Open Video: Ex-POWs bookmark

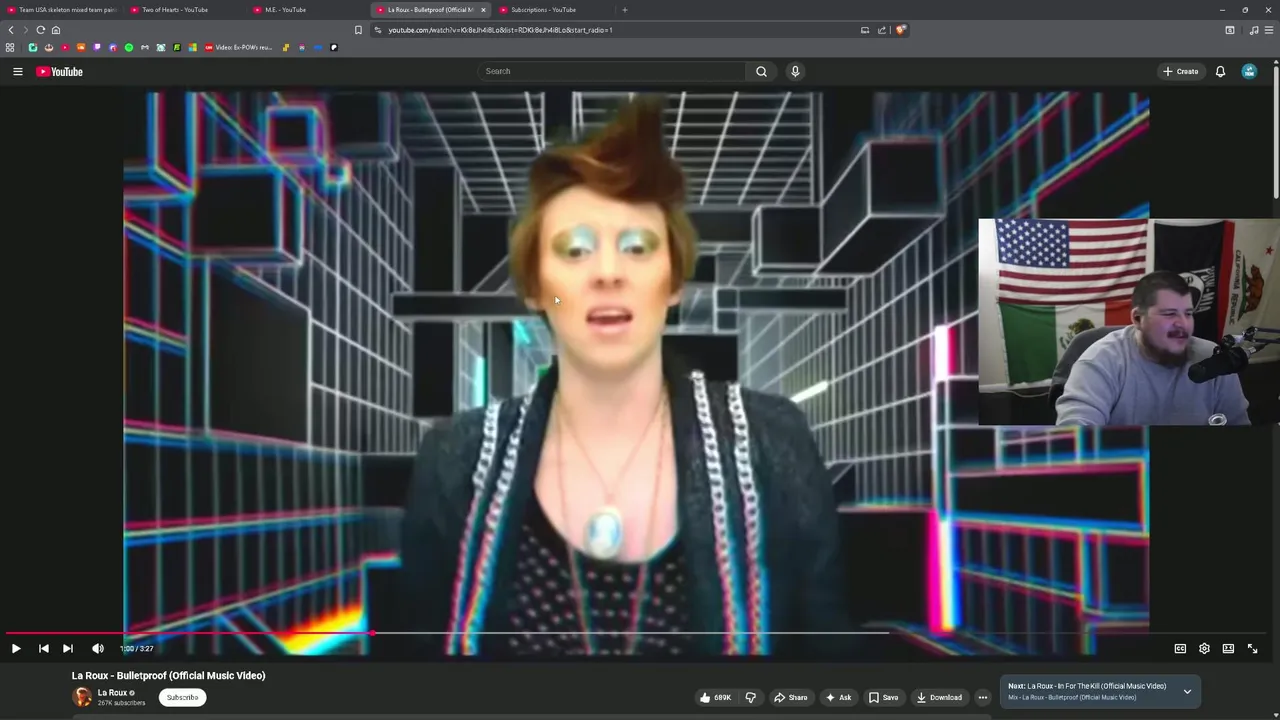[x=238, y=47]
